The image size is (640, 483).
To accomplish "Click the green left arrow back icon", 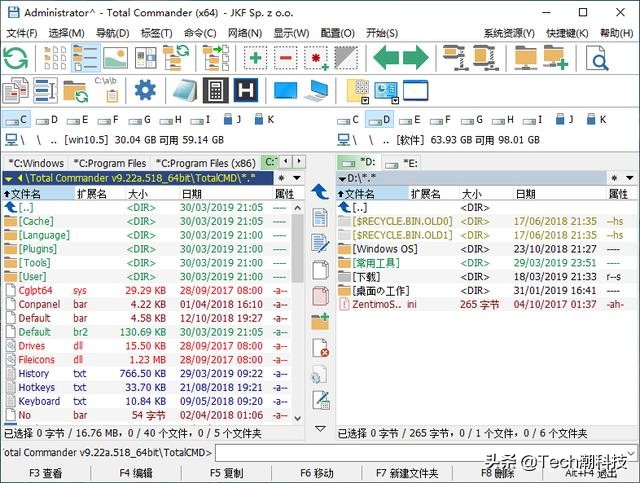I will point(384,58).
